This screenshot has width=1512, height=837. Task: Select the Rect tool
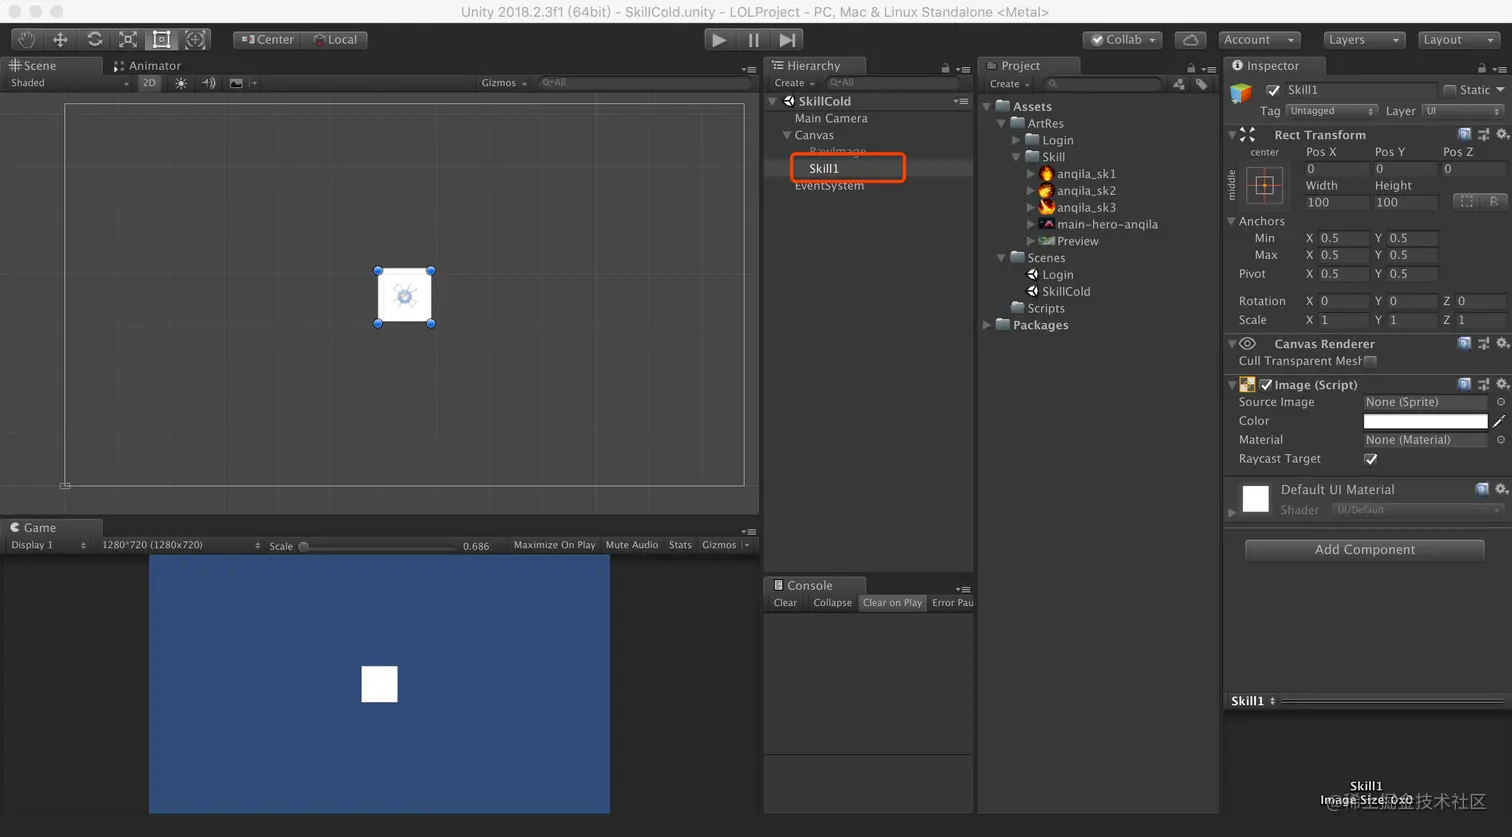[161, 40]
